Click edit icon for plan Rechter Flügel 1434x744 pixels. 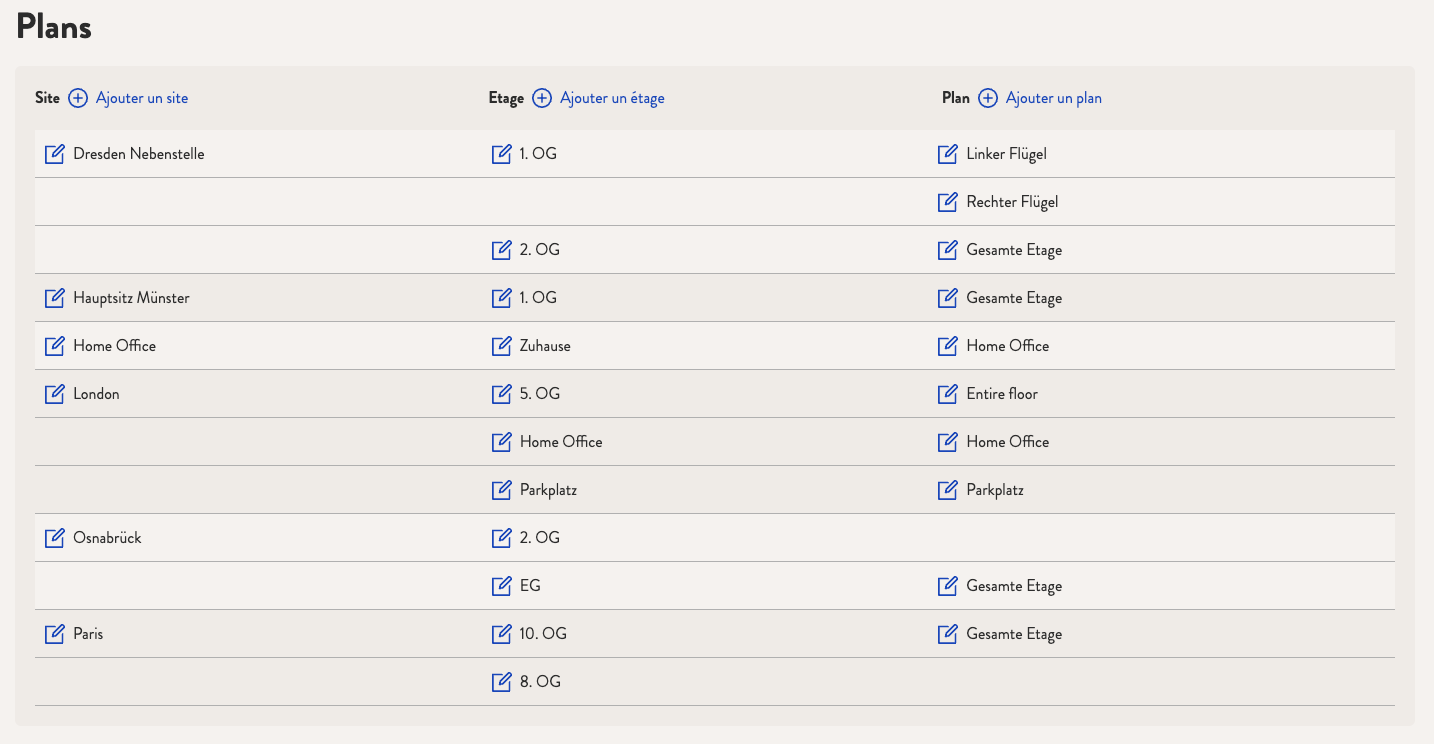(948, 202)
